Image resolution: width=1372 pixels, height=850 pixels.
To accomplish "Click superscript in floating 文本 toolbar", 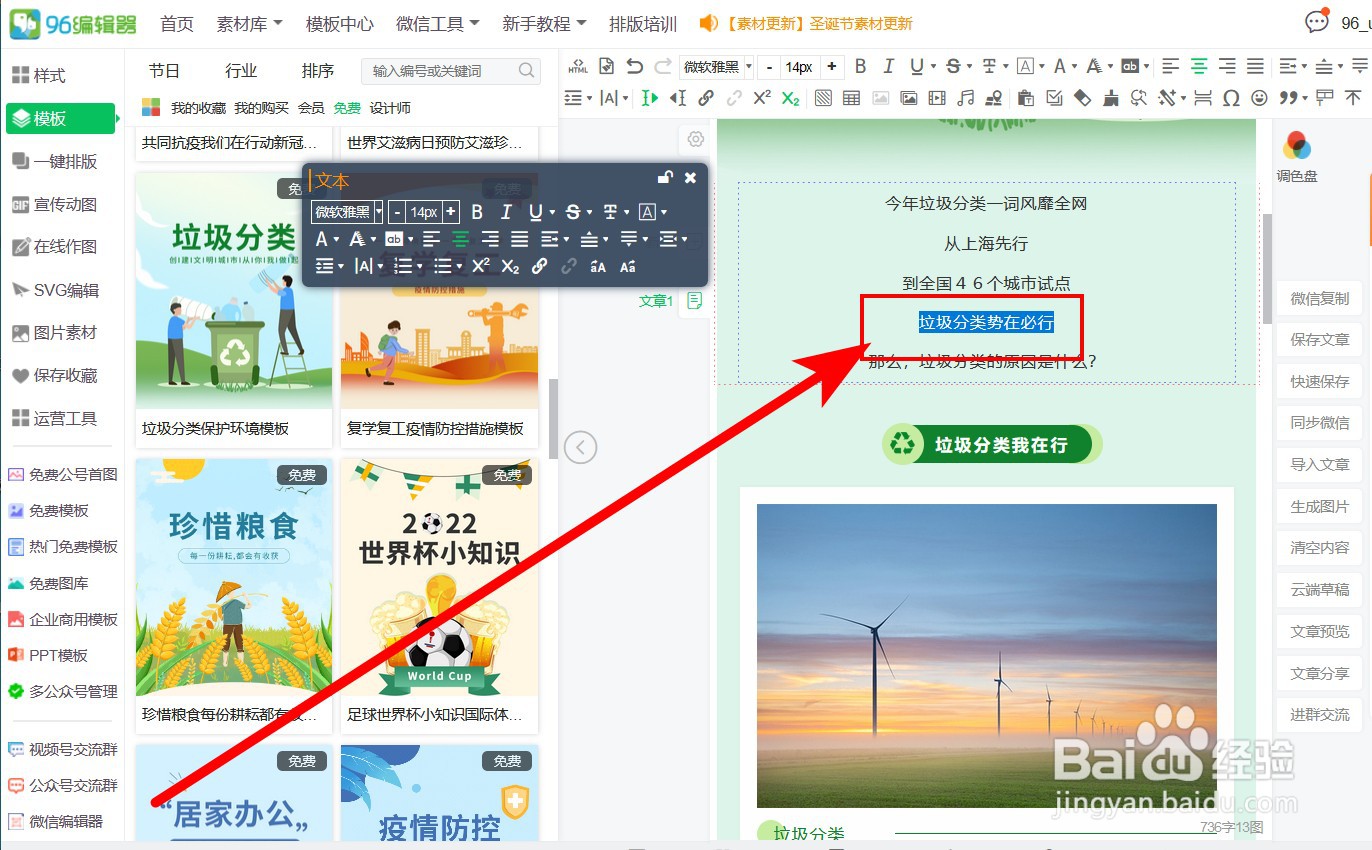I will pyautogui.click(x=481, y=266).
